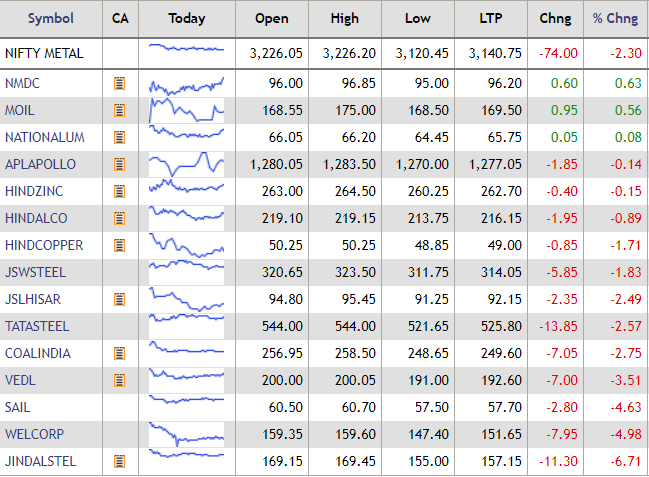View the VEDL intraday sparkline chart

click(186, 380)
